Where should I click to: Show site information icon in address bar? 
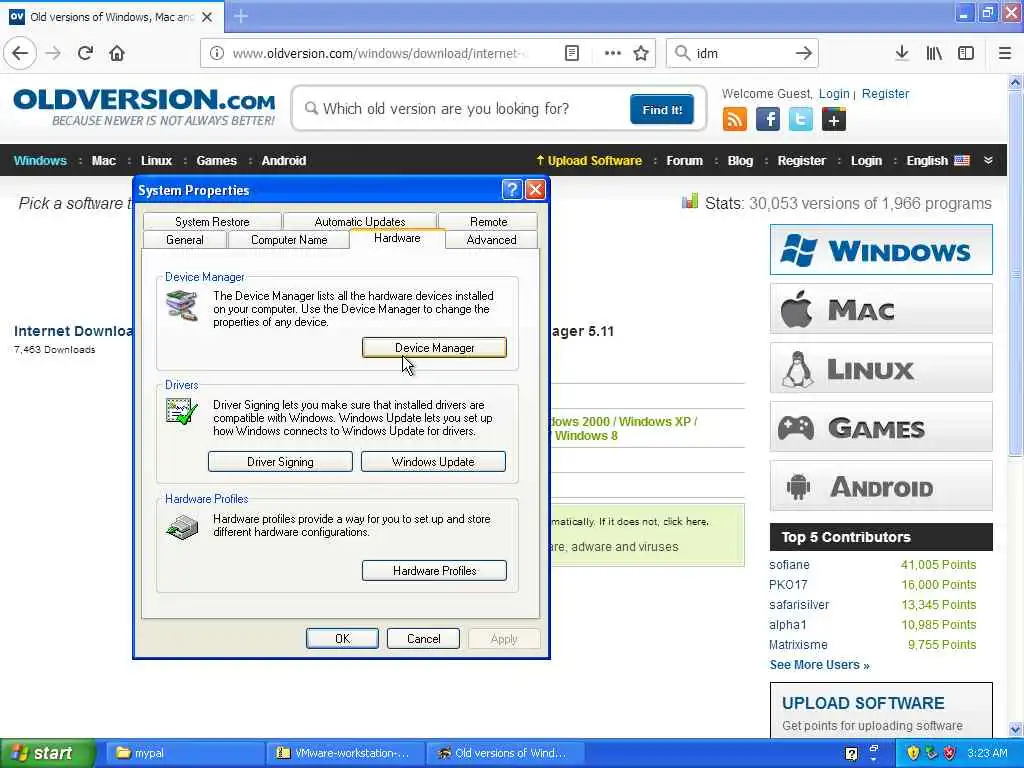(216, 53)
